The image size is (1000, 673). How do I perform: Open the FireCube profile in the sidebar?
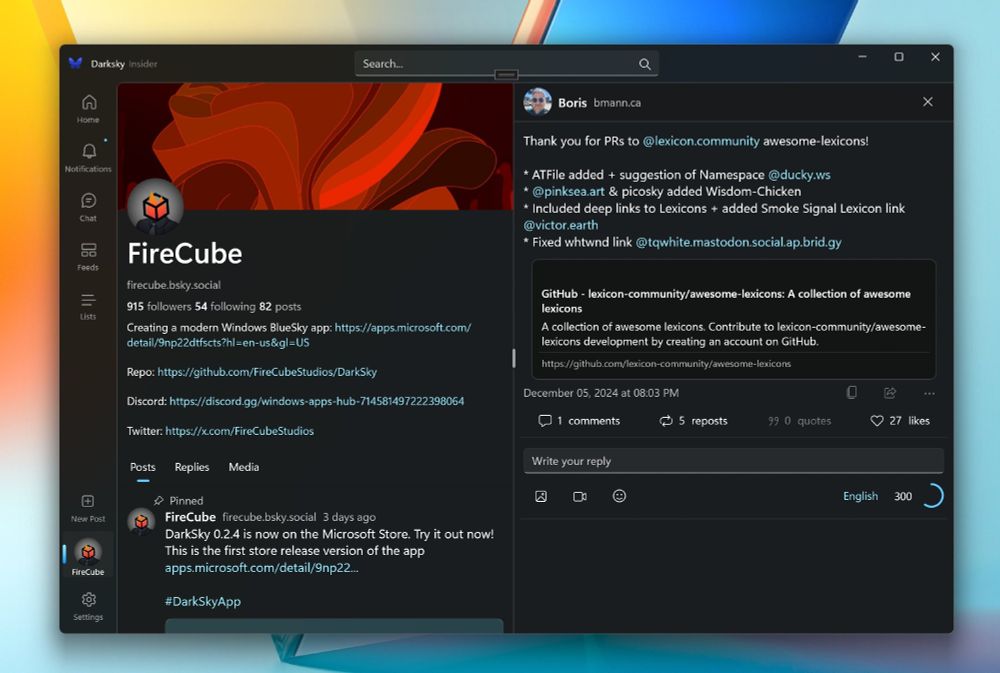coord(89,557)
